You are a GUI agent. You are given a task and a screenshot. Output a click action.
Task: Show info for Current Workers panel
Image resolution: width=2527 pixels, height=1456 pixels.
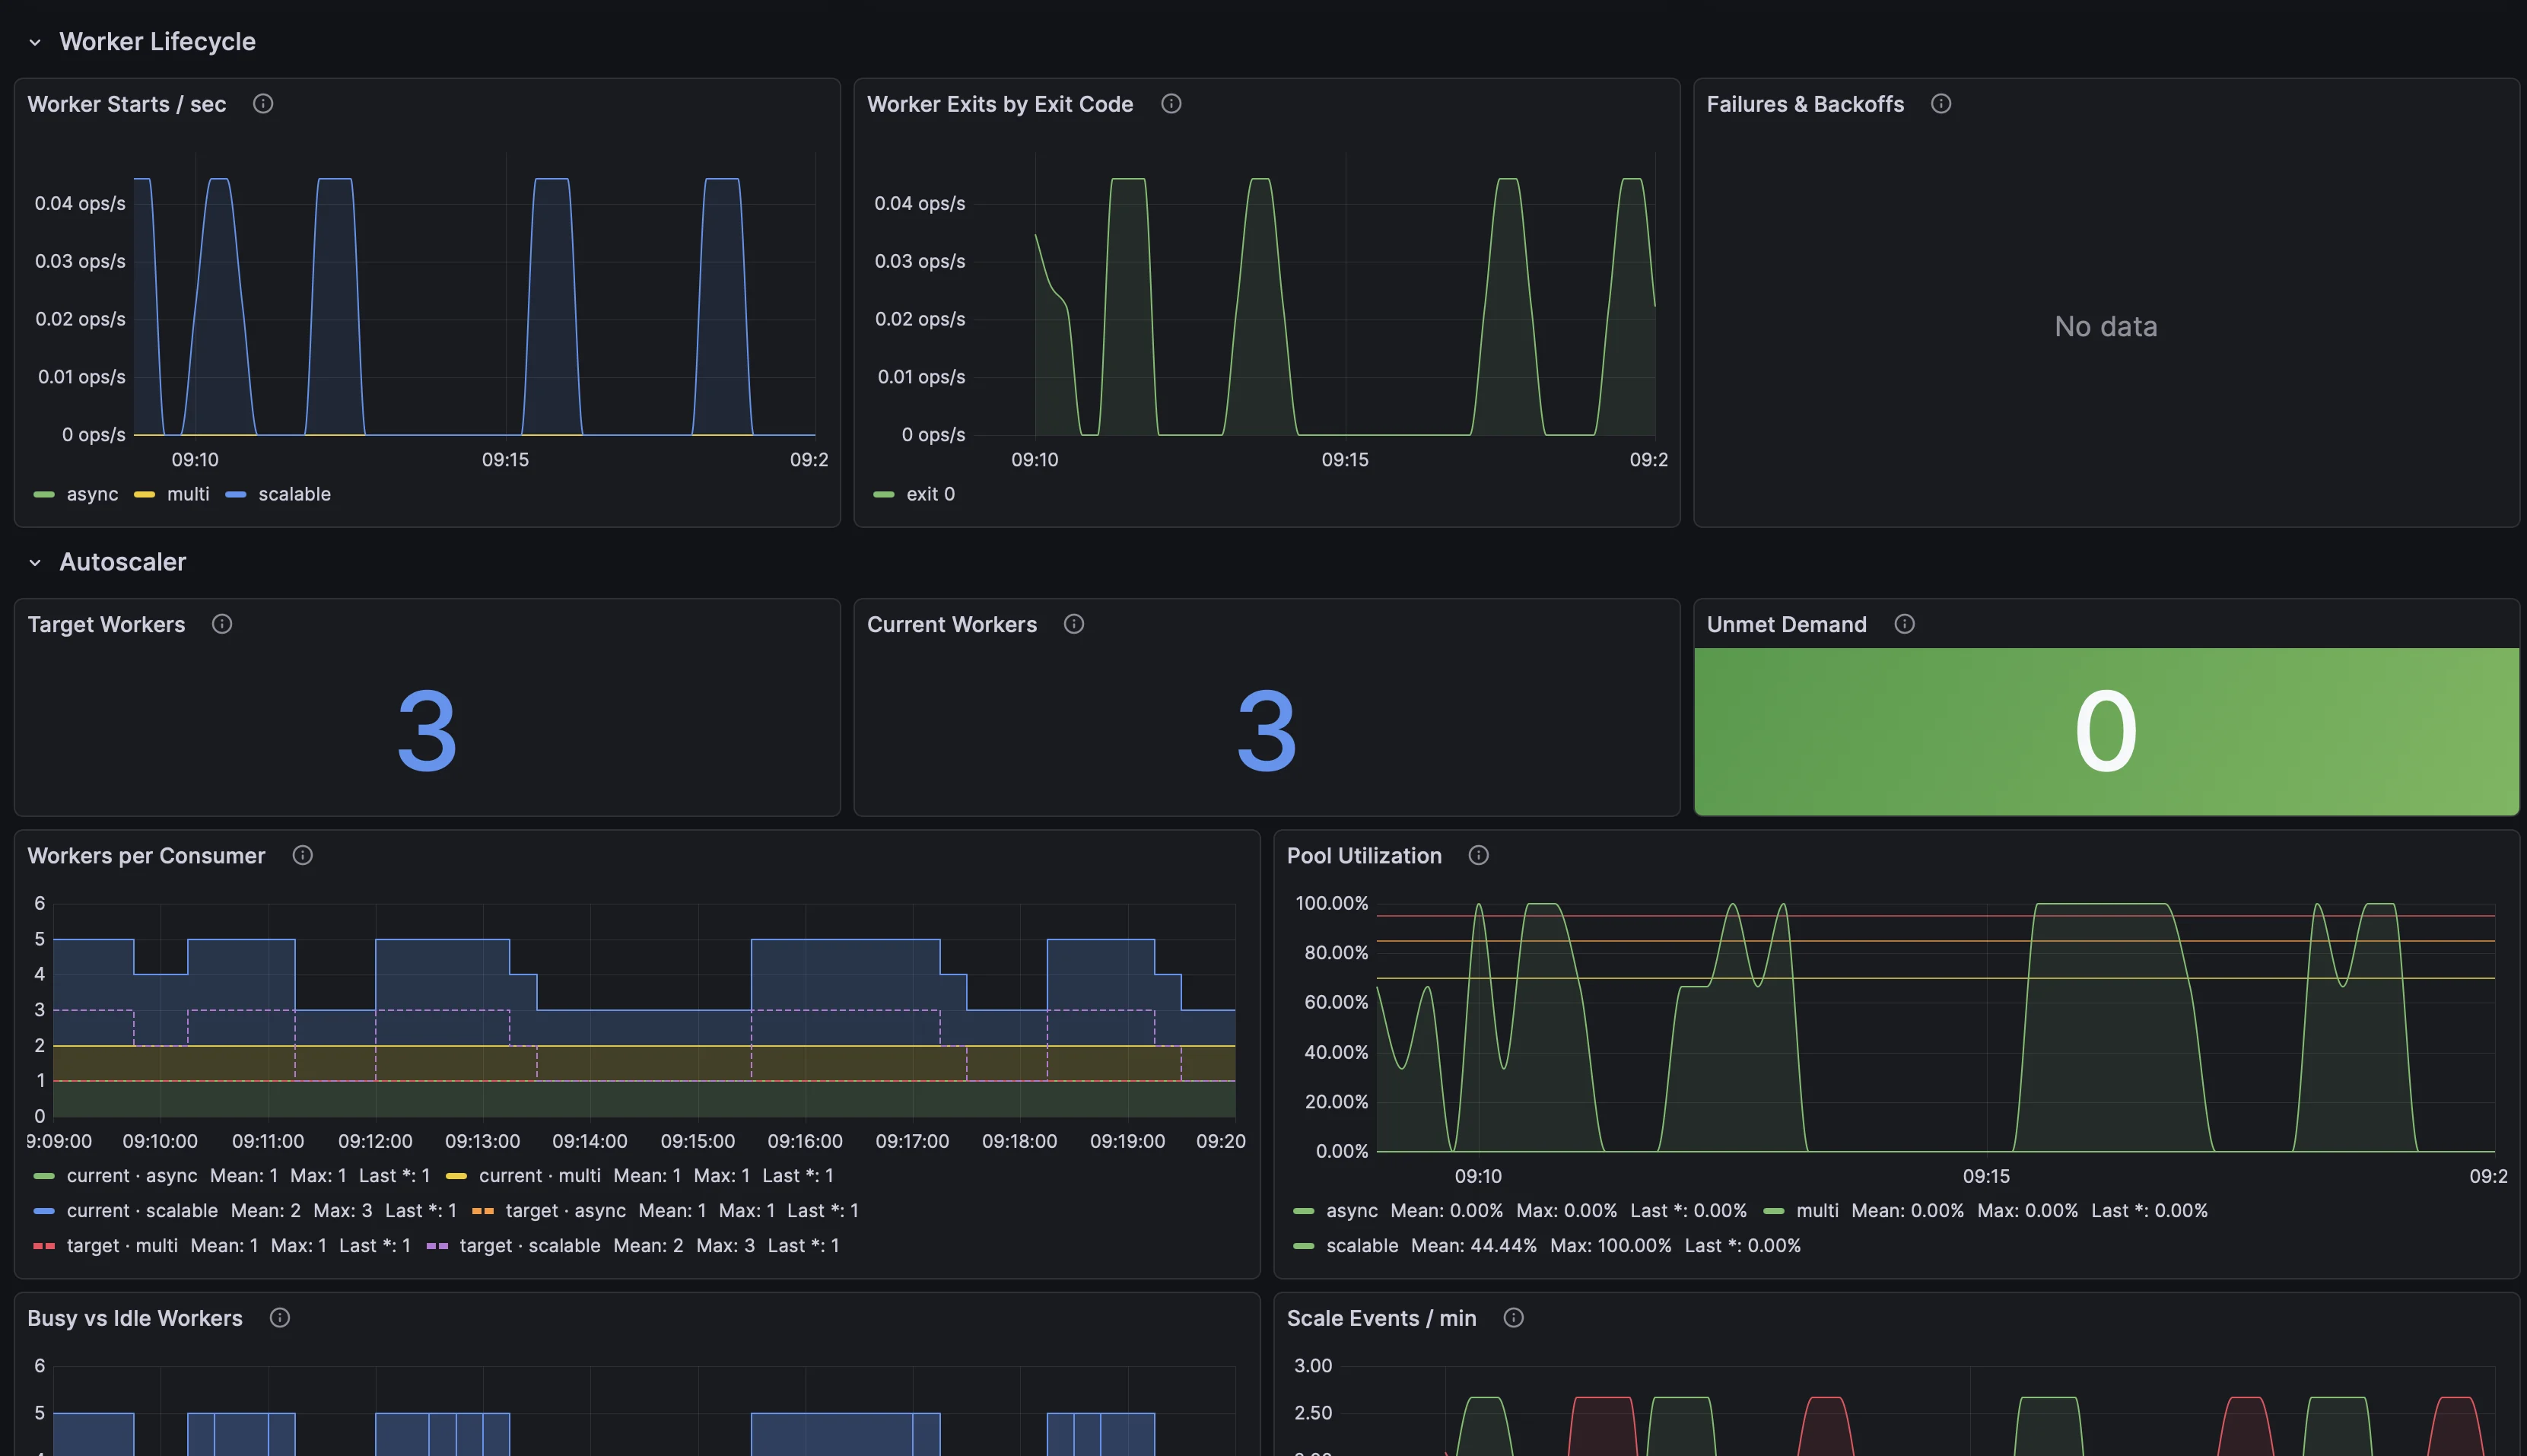click(1074, 624)
